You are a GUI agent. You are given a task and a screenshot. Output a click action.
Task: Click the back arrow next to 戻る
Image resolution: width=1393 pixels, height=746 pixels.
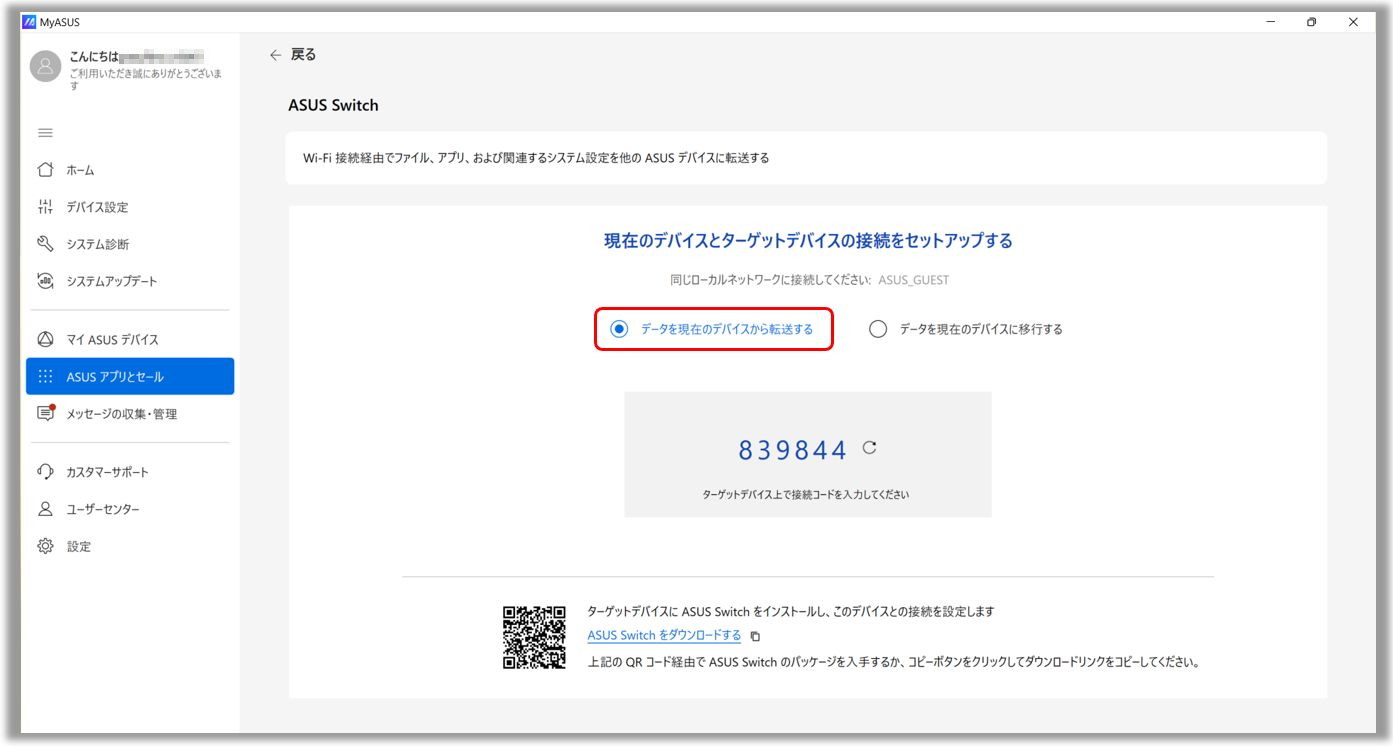click(x=276, y=55)
